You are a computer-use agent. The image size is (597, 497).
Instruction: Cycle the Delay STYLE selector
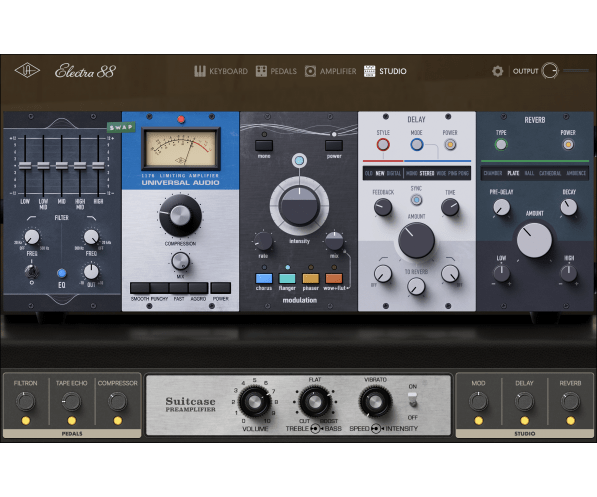coord(383,145)
